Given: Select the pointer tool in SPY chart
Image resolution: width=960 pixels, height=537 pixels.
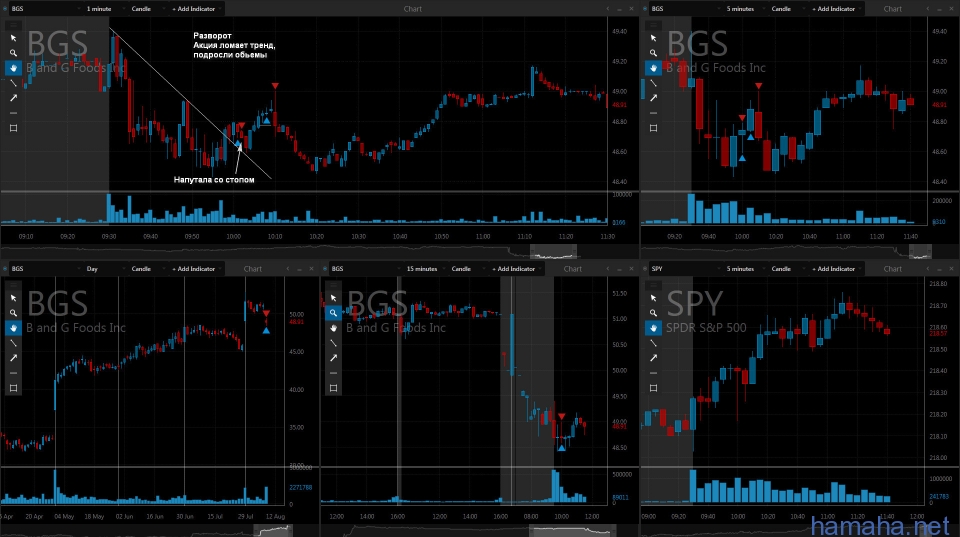Looking at the screenshot, I should [x=653, y=298].
